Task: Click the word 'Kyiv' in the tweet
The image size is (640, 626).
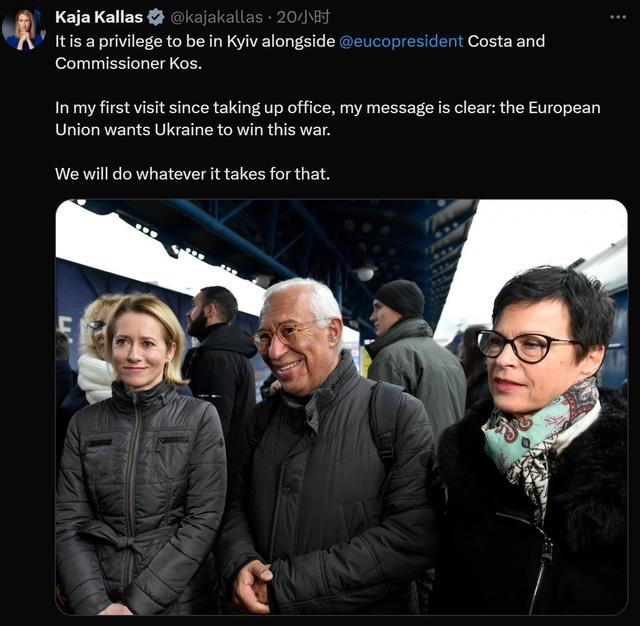Action: [x=242, y=42]
